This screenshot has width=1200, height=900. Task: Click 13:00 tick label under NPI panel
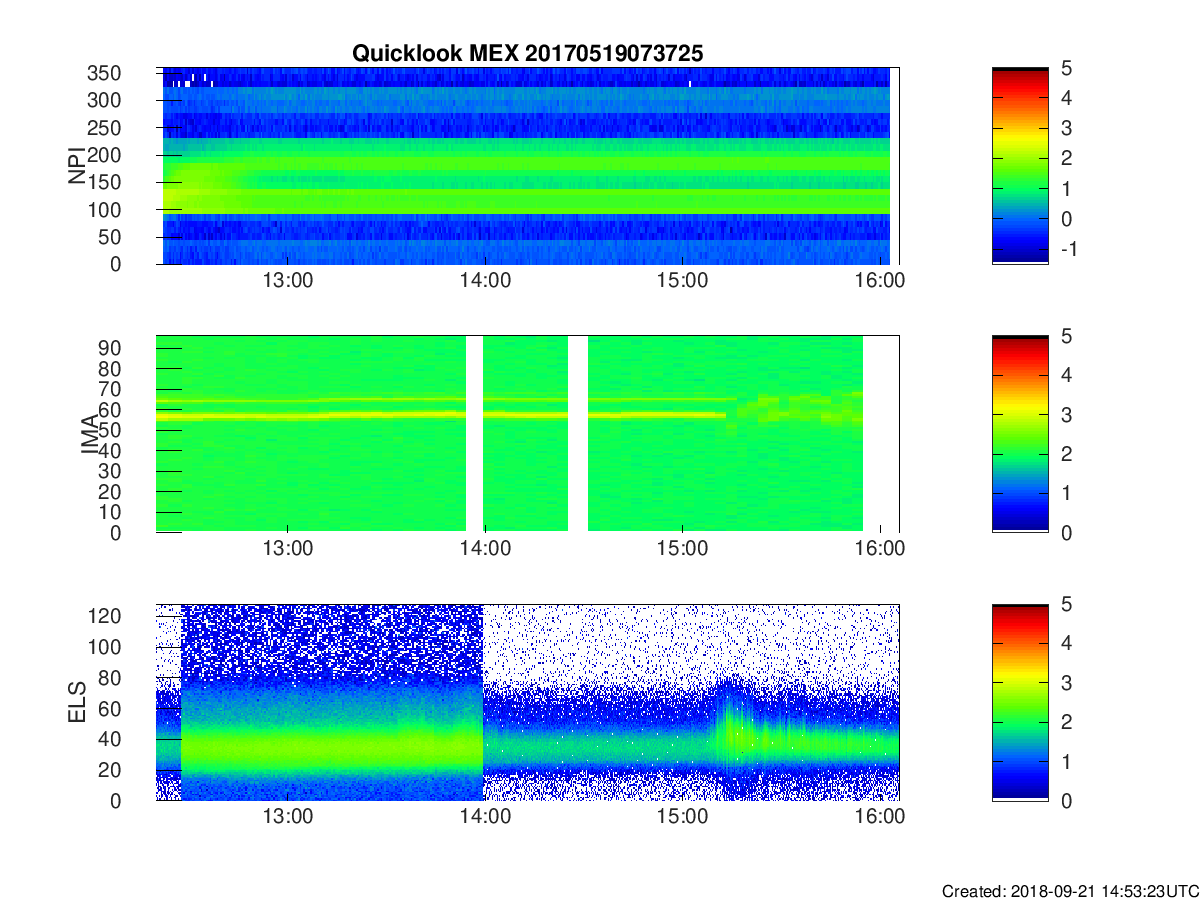[x=288, y=282]
